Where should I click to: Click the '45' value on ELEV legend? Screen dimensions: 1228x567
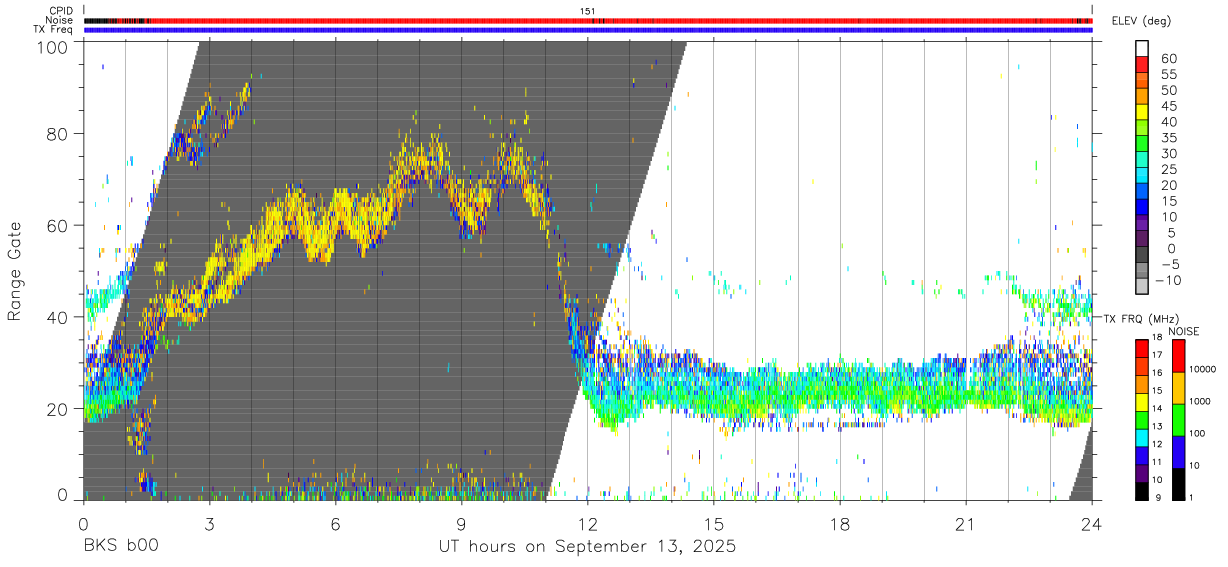(1167, 106)
